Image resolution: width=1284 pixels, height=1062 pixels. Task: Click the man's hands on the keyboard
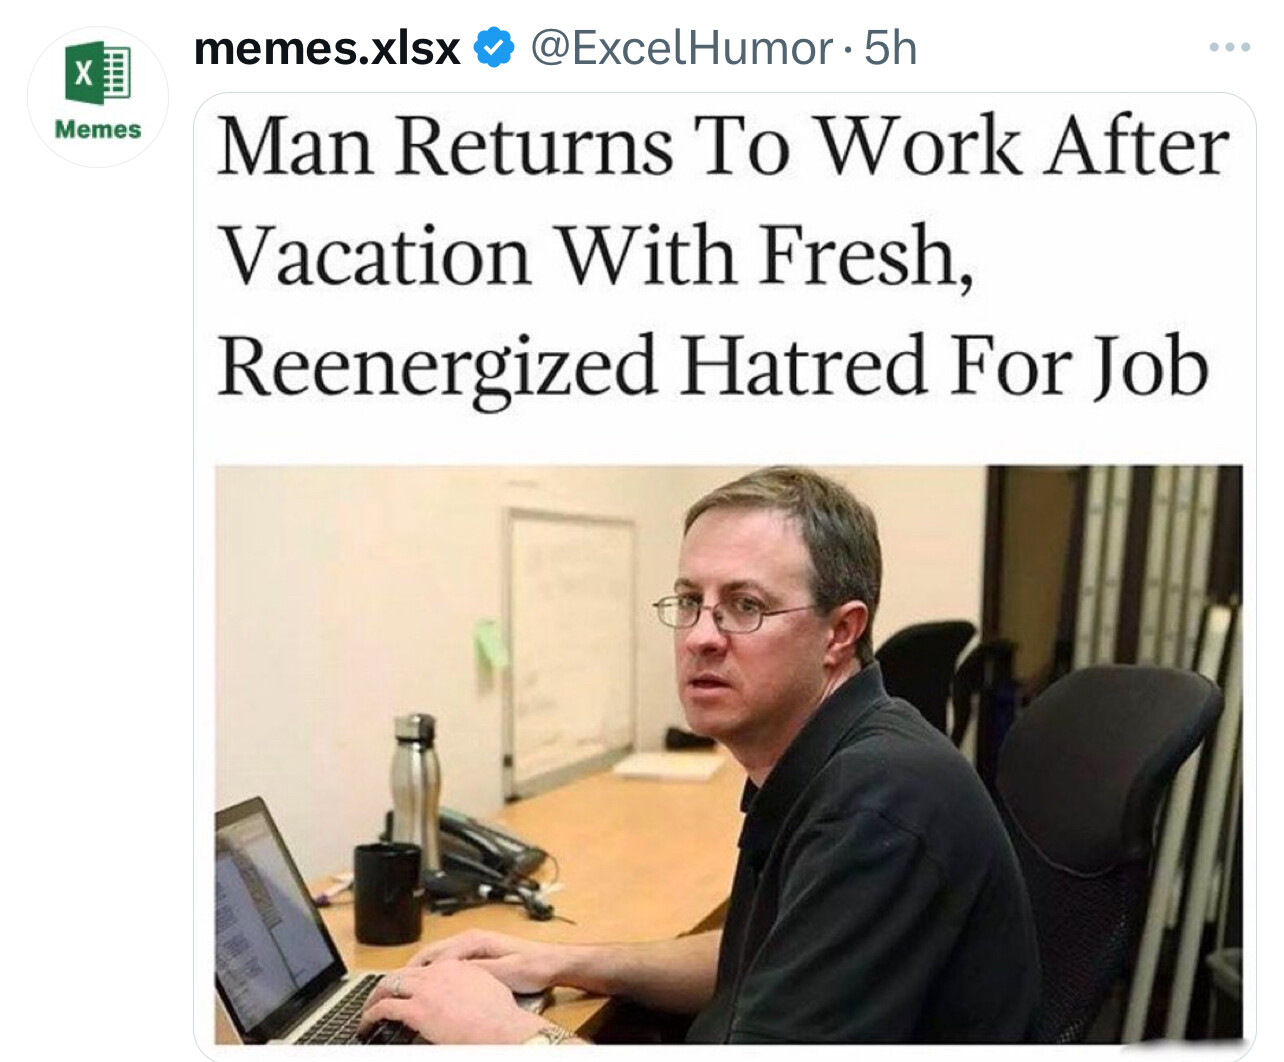pos(470,985)
